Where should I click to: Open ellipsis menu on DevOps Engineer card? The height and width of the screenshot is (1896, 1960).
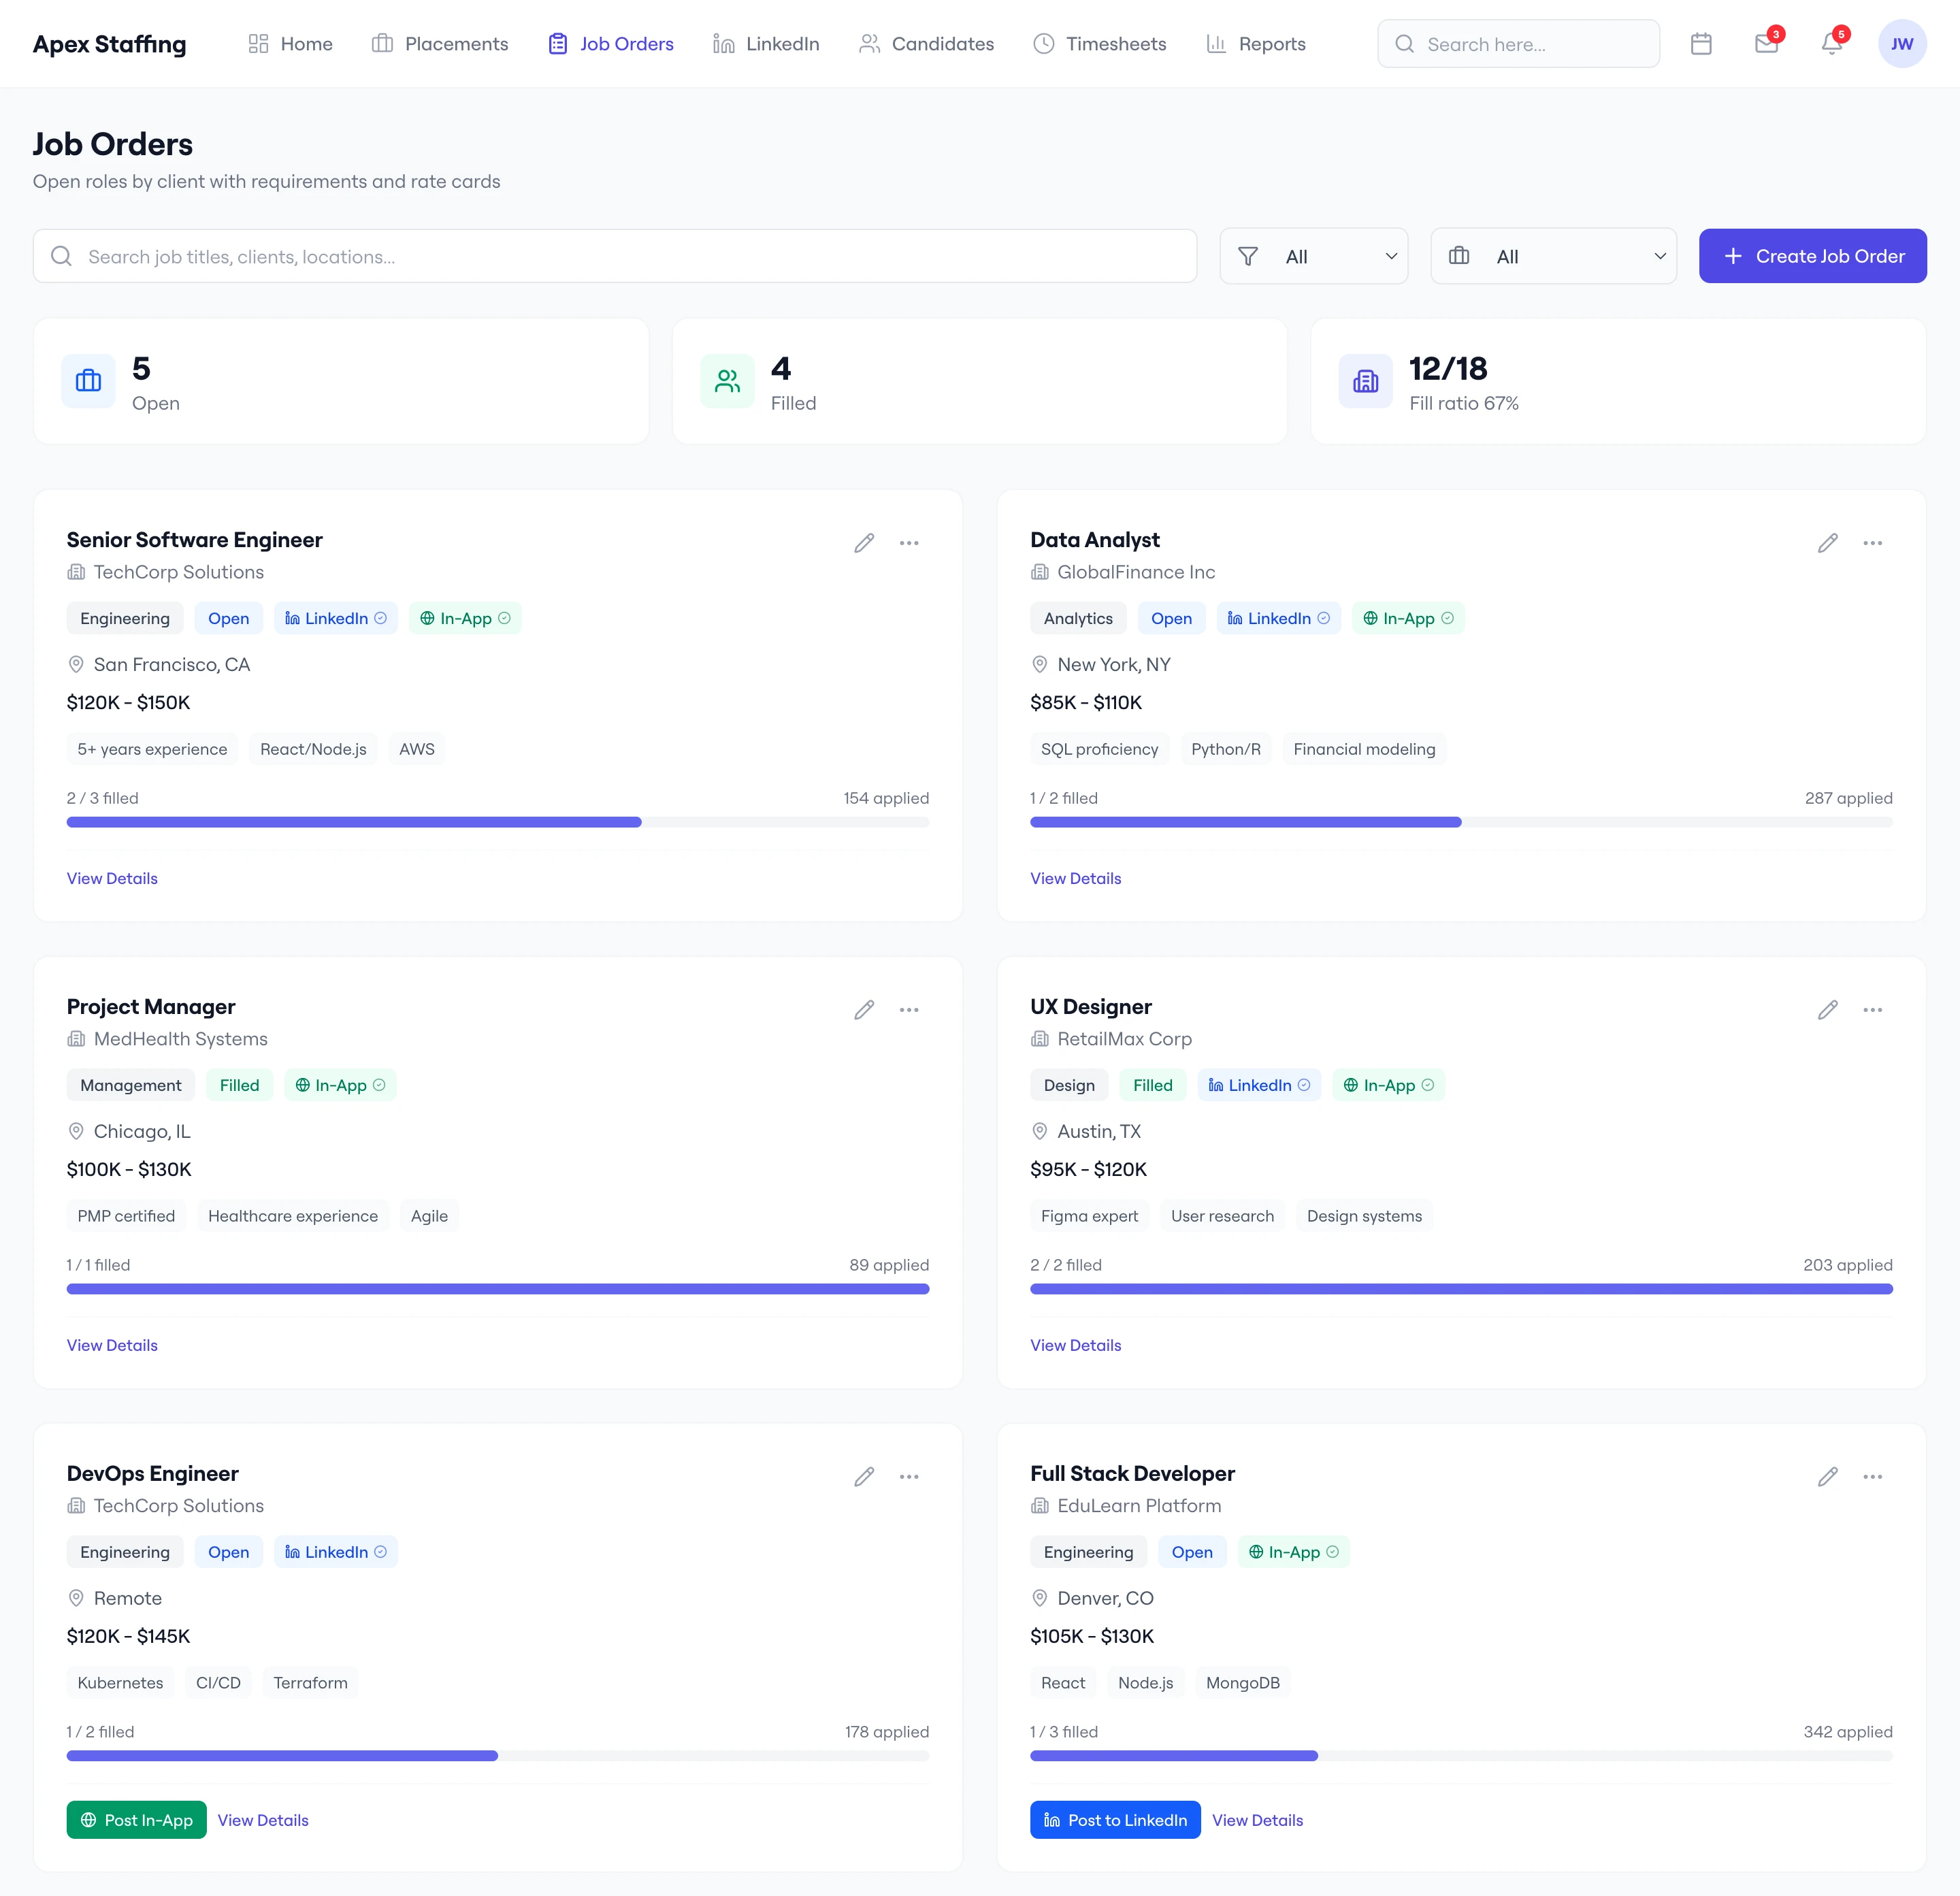(908, 1477)
